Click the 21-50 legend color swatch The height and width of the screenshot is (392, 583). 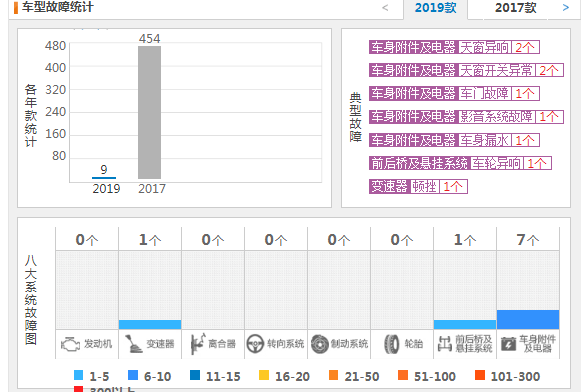[x=334, y=375]
